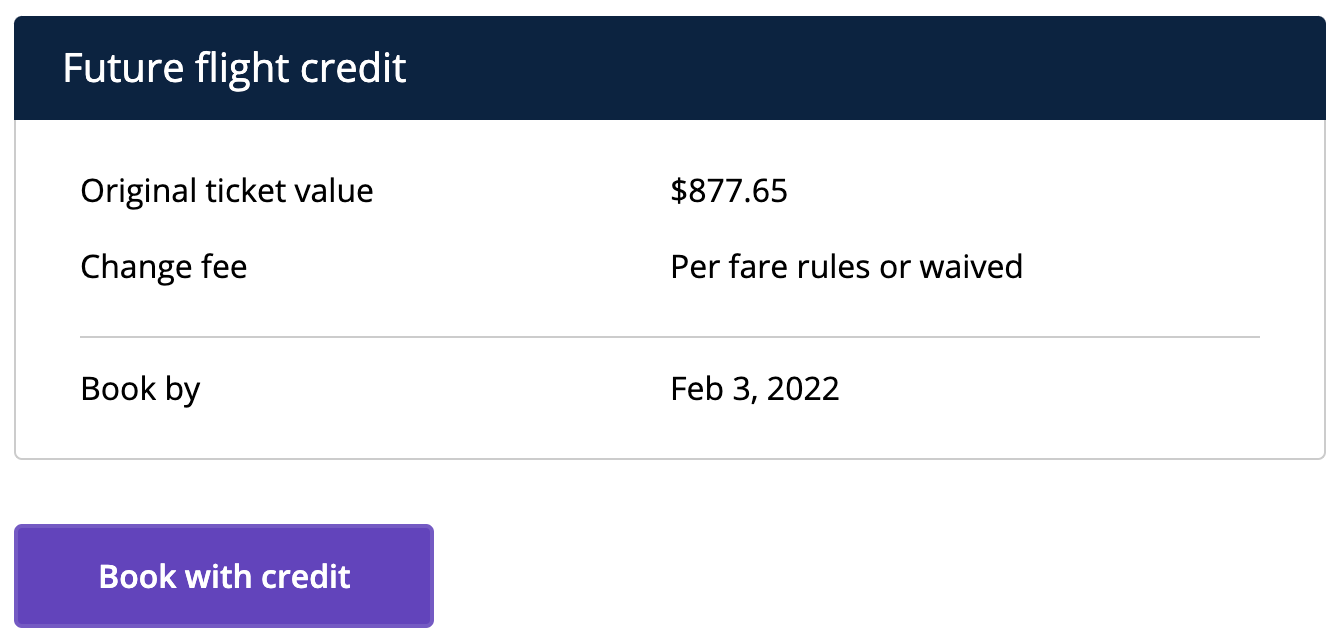Viewport: 1344px width, 644px height.
Task: Select the Change fee label
Action: tap(163, 267)
